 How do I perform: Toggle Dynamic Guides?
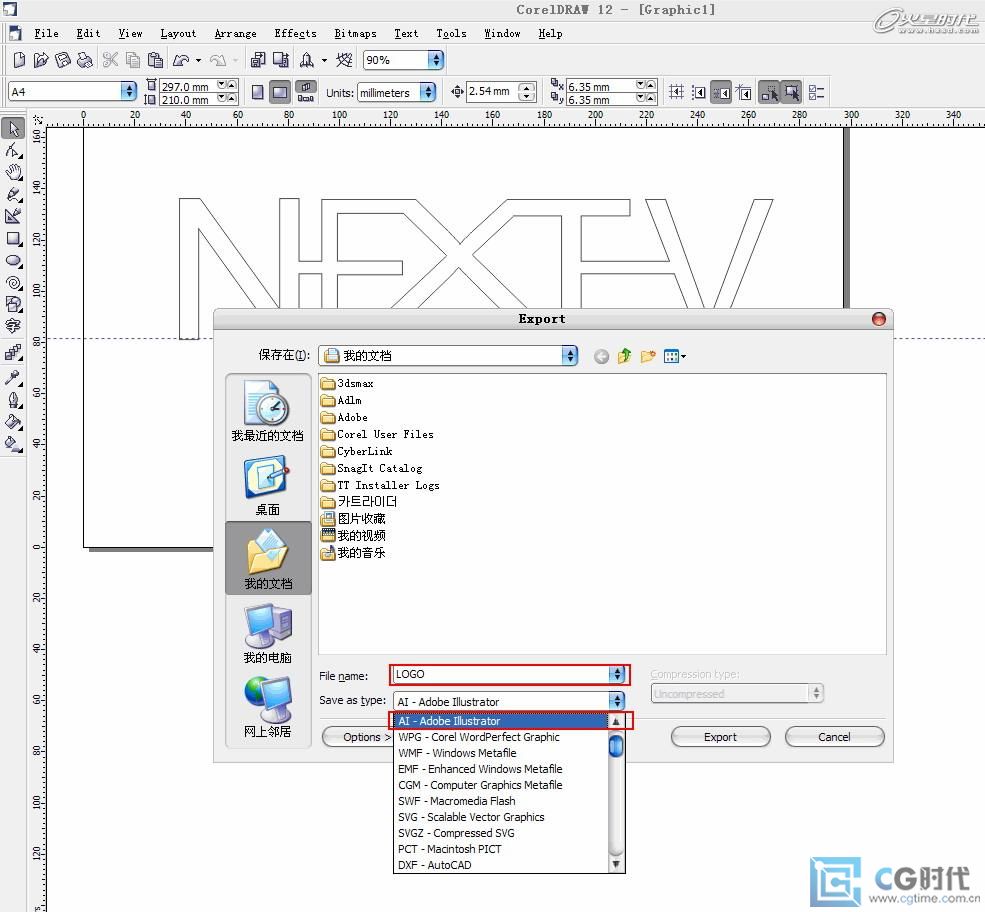[744, 92]
